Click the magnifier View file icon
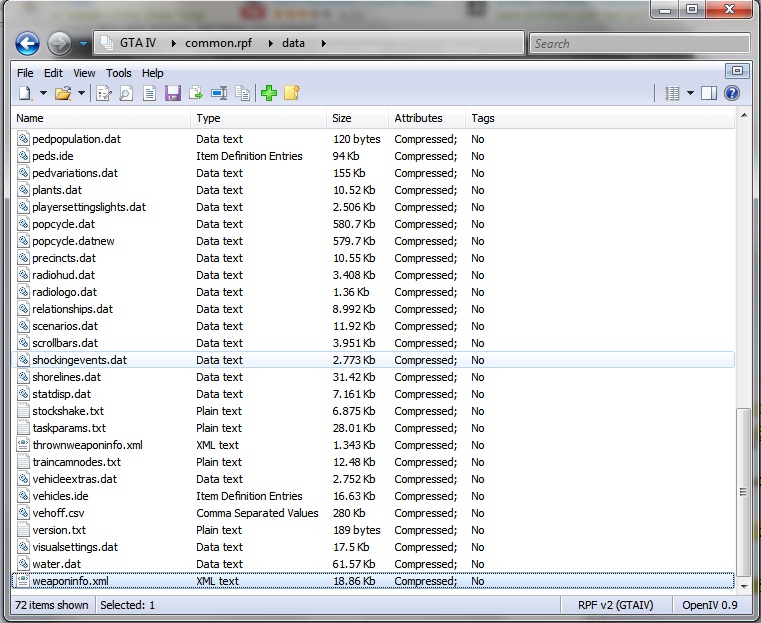Image resolution: width=761 pixels, height=623 pixels. [x=126, y=93]
